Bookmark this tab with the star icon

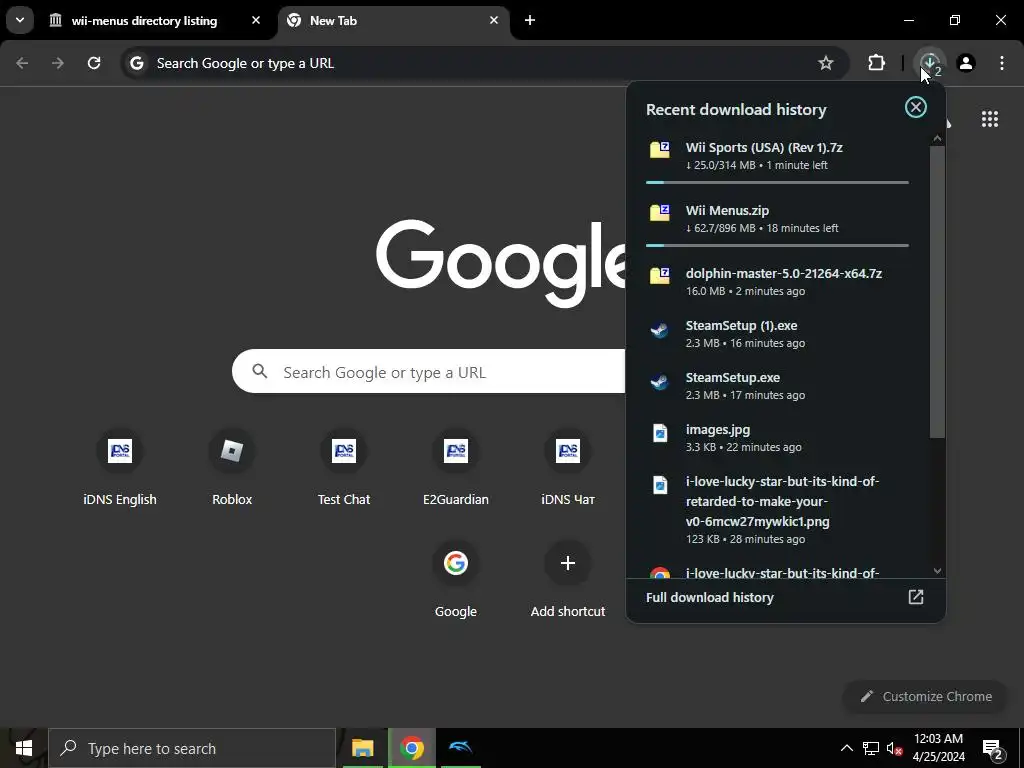tap(825, 63)
